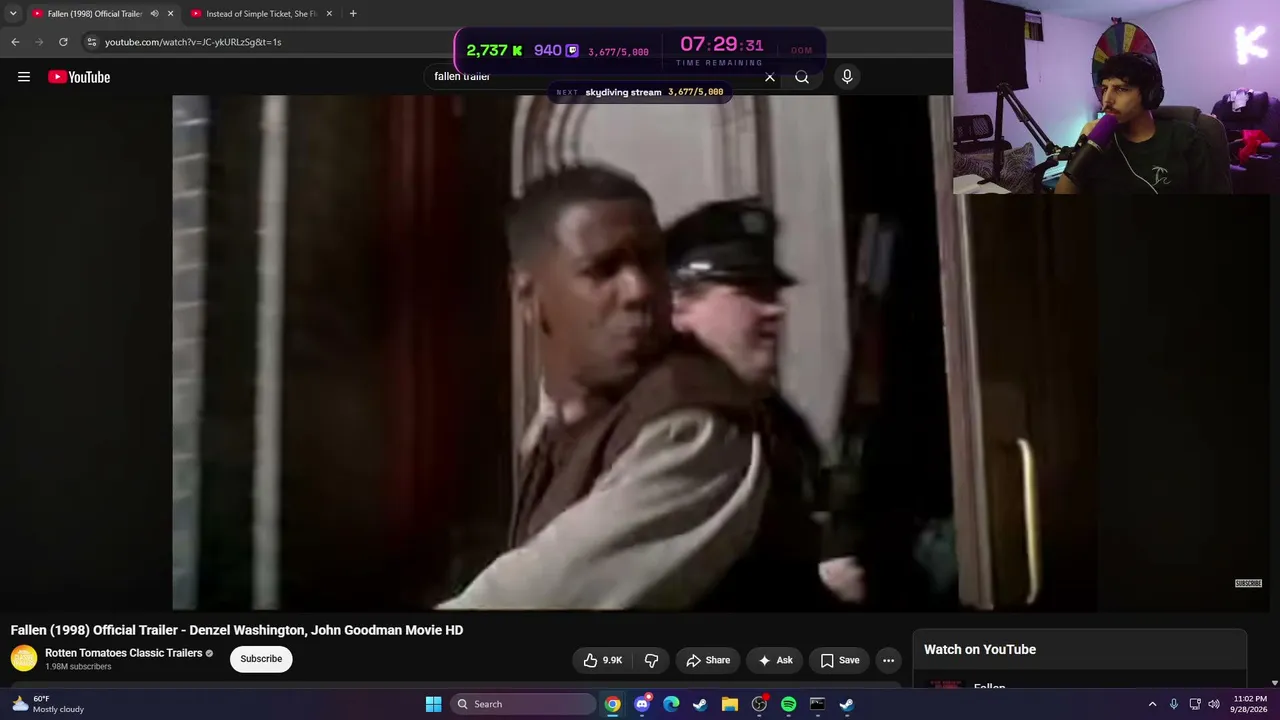Screen dimensions: 1280x720
Task: Switch to the Instead of Simple Ticket tab
Action: pyautogui.click(x=261, y=14)
